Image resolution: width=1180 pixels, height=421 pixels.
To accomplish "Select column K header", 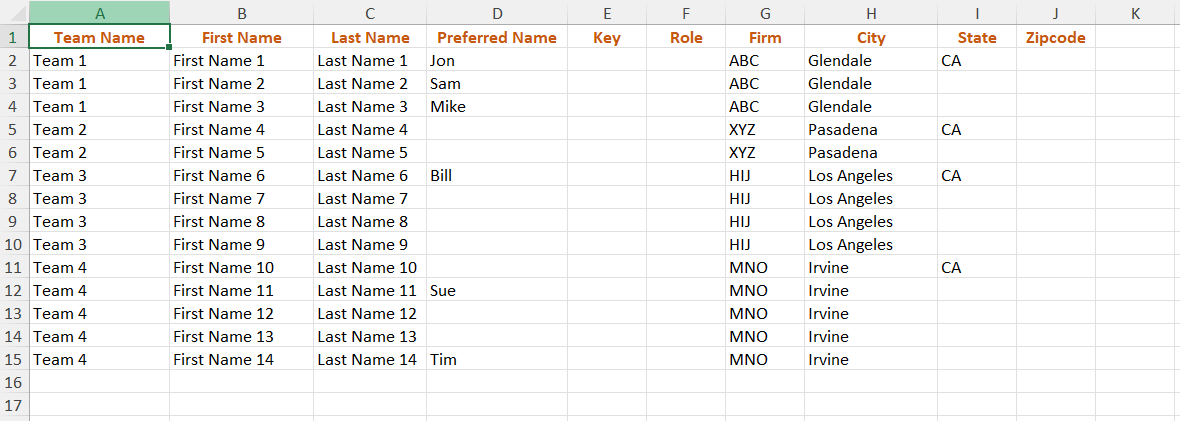I will [x=1136, y=14].
